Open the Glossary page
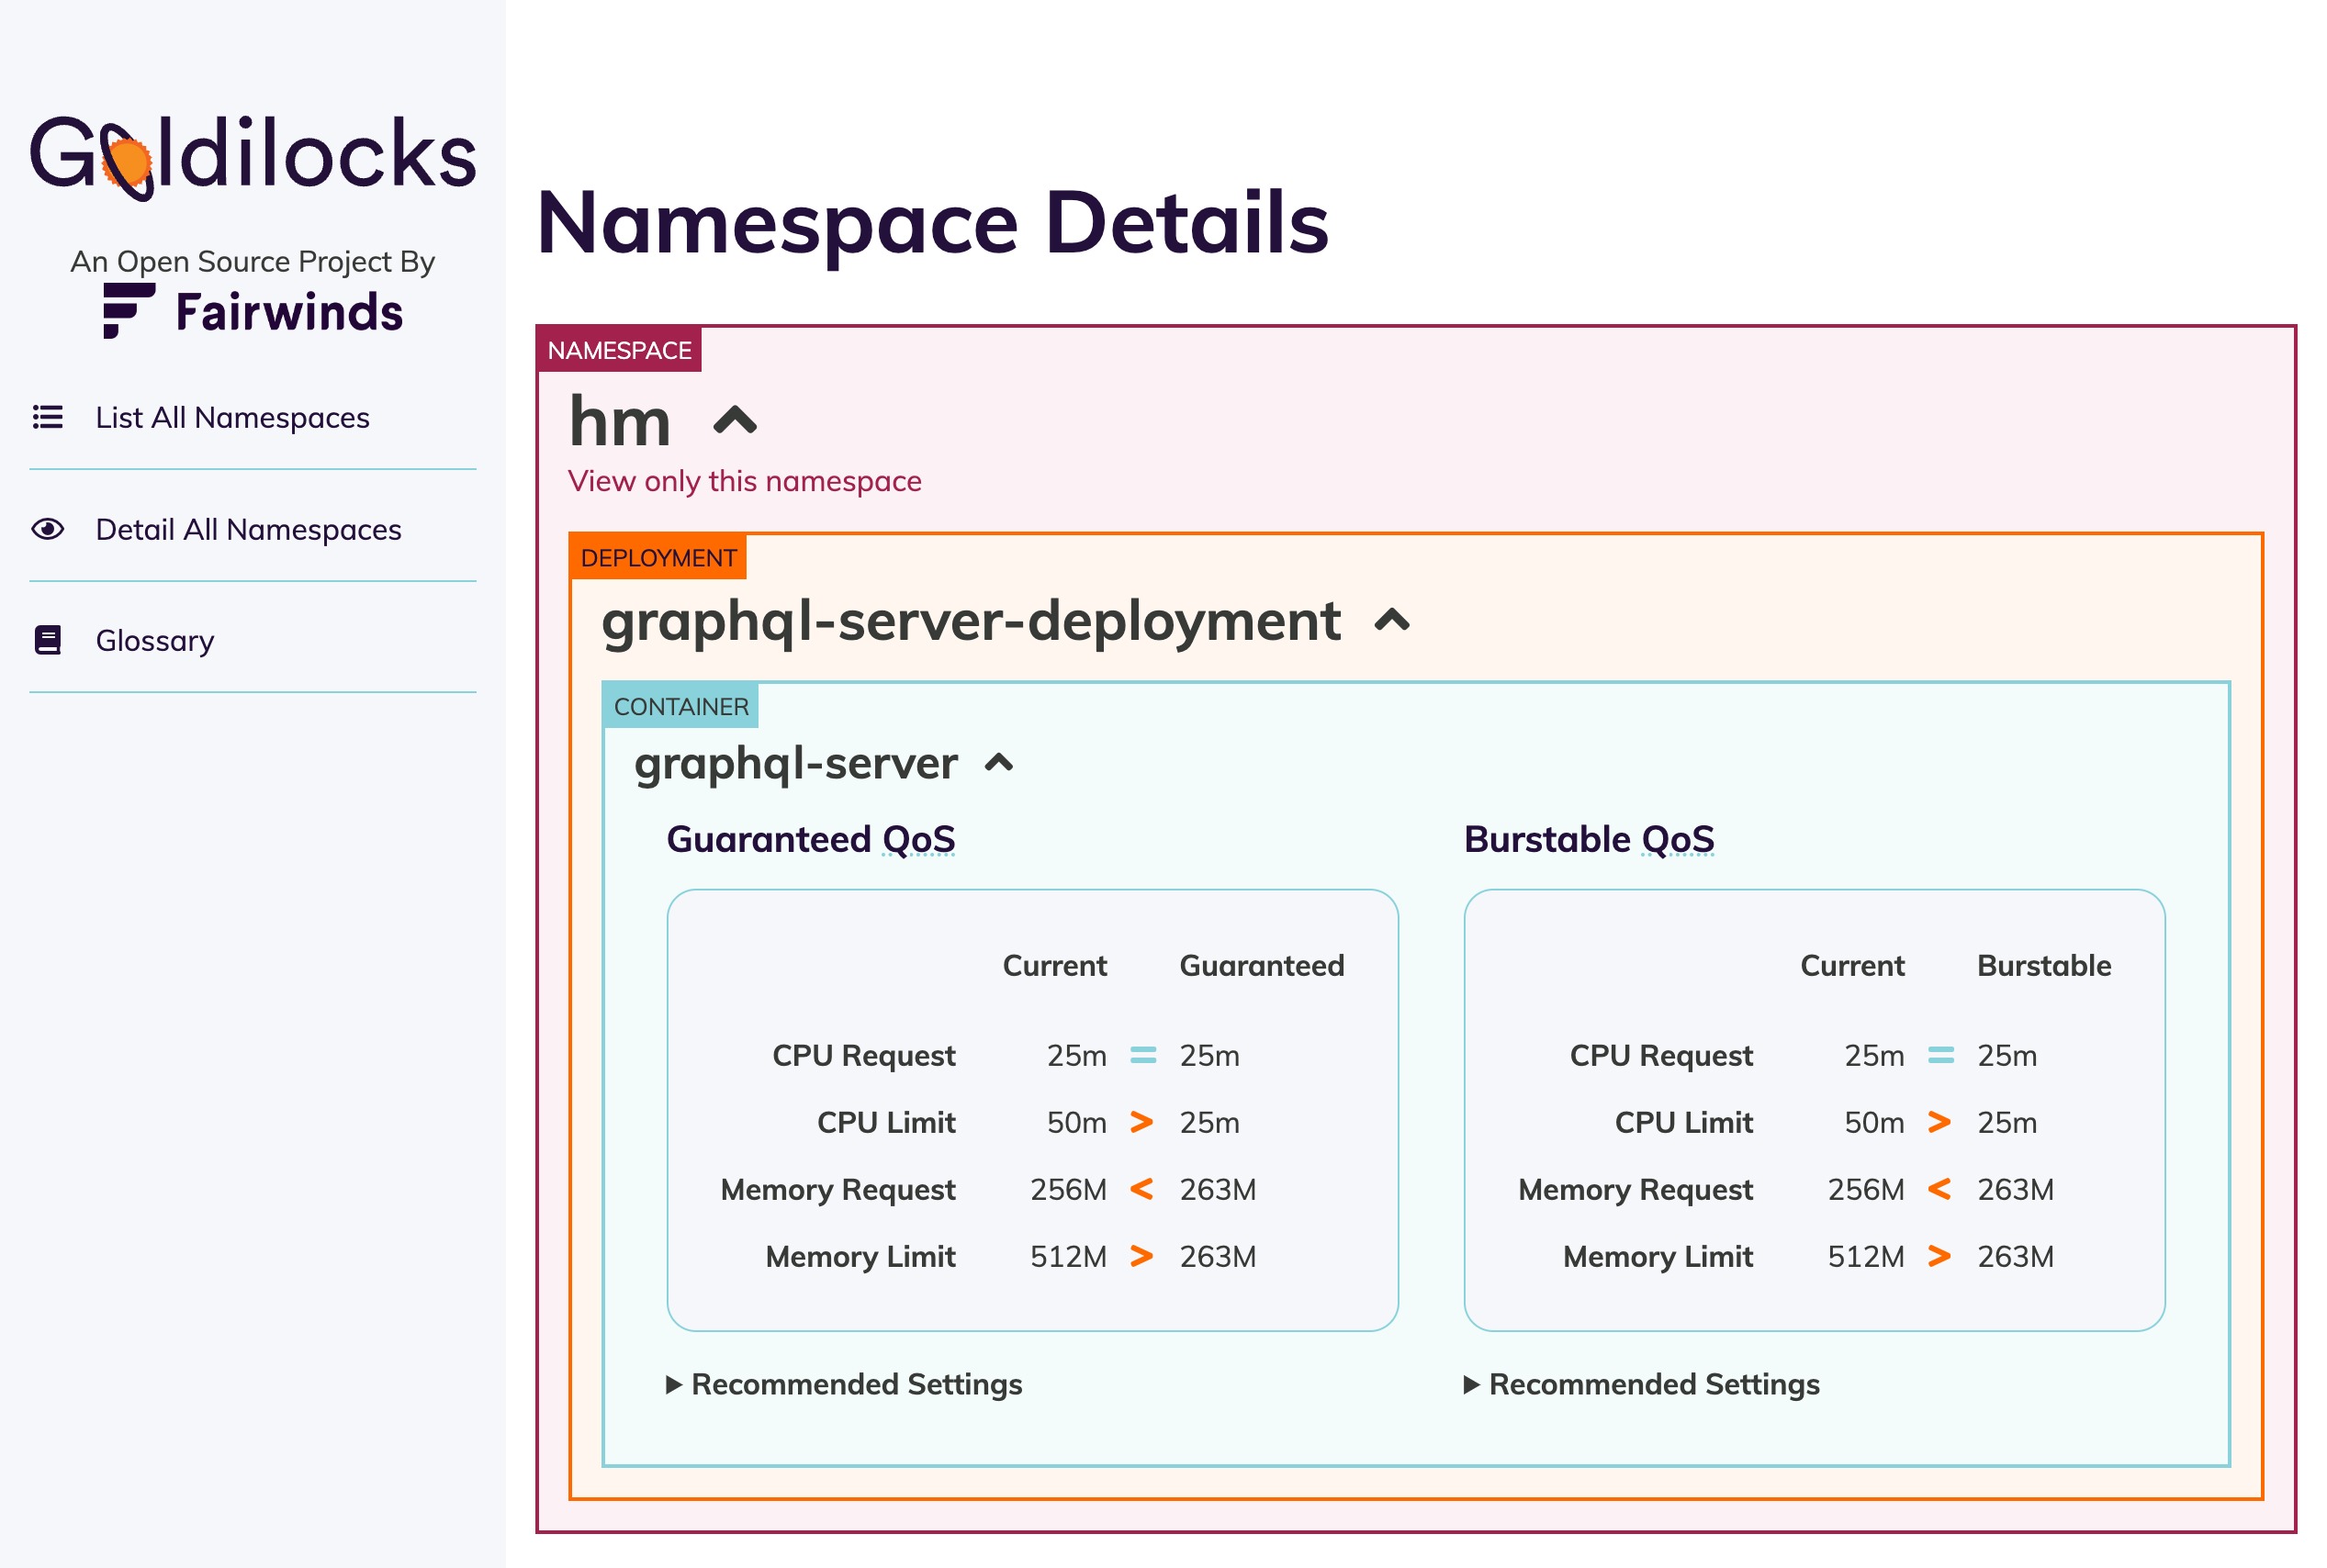Viewport: 2327px width, 1568px height. (x=155, y=640)
